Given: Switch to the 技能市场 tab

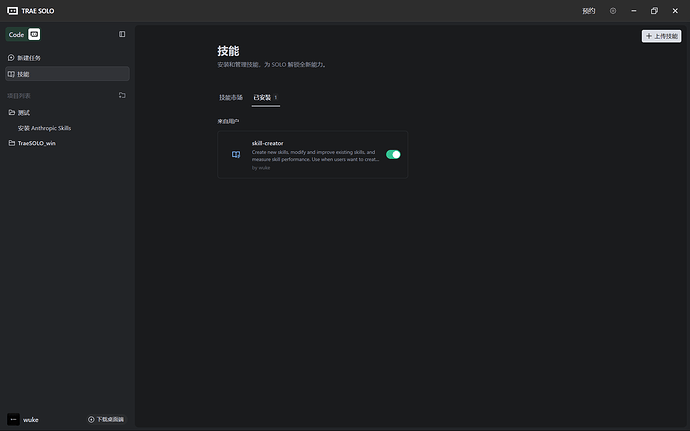Looking at the screenshot, I should tap(231, 98).
